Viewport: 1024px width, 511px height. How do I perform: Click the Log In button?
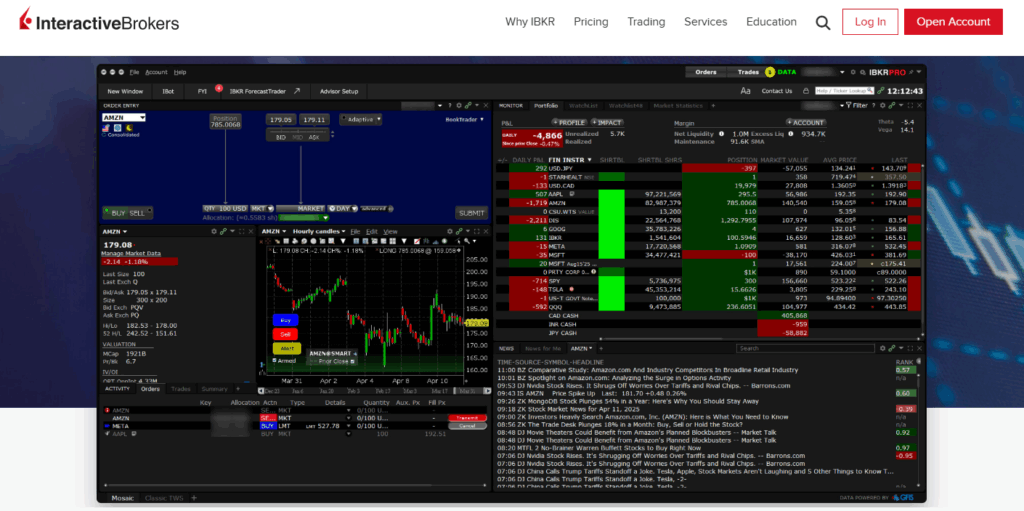(x=870, y=22)
